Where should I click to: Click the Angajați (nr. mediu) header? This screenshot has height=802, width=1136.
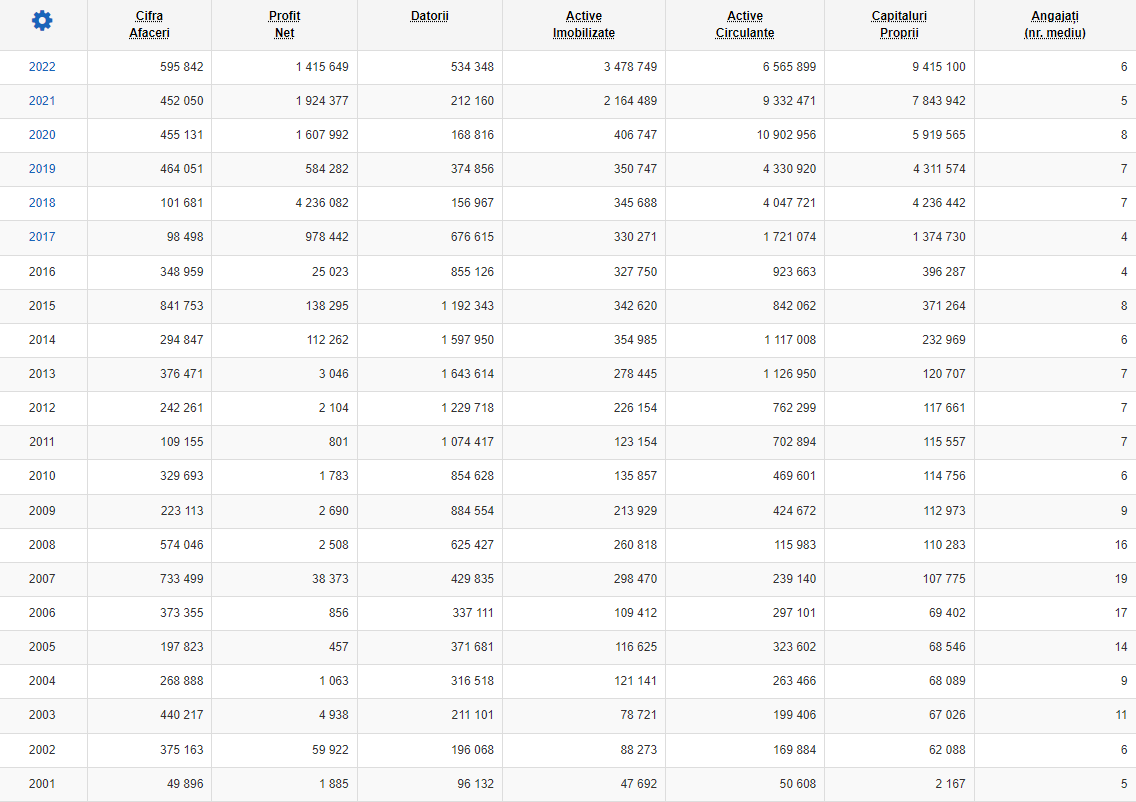tap(1055, 25)
